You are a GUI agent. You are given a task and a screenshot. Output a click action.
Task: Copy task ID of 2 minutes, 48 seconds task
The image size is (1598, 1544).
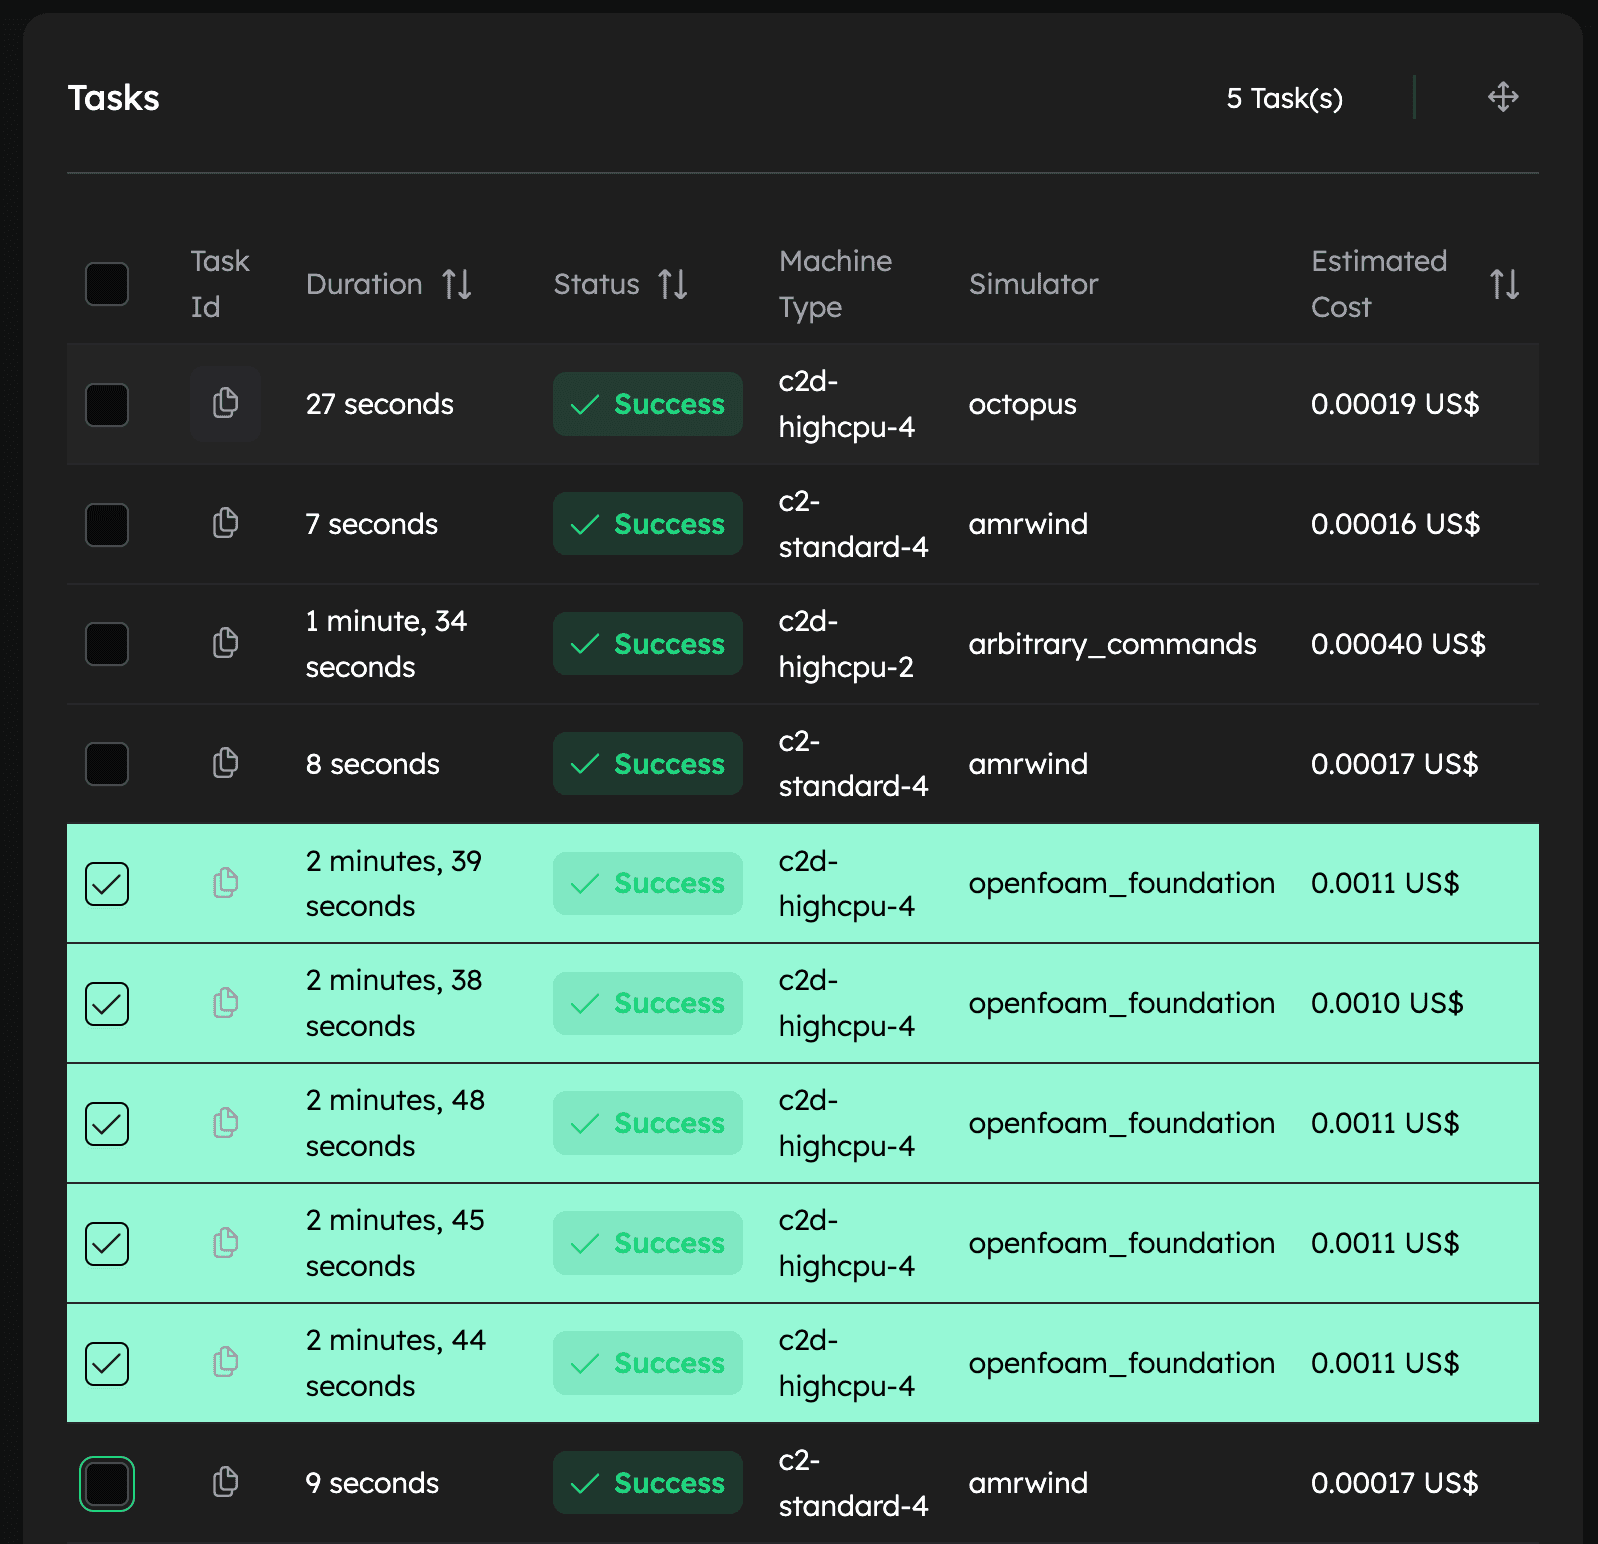tap(225, 1123)
